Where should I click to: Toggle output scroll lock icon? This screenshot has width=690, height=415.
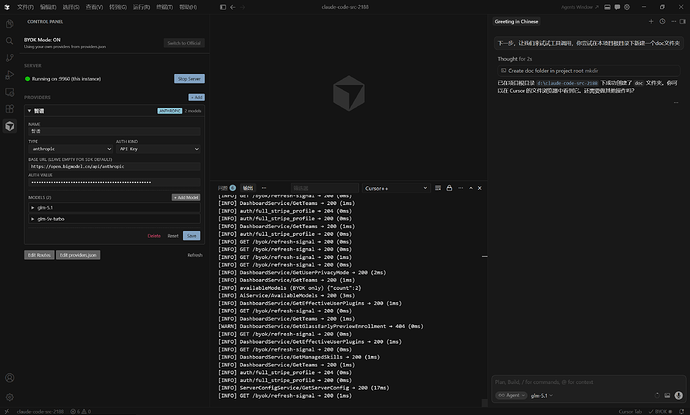point(449,188)
